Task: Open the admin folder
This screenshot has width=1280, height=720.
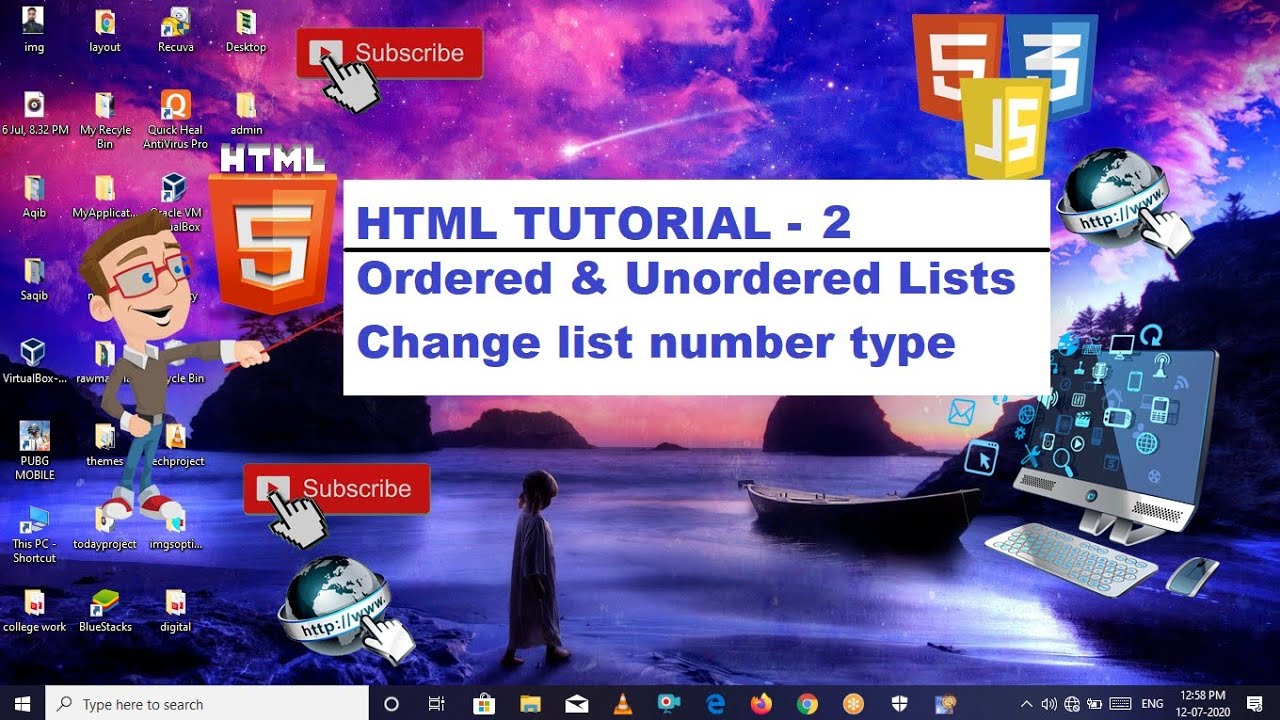Action: coord(246,113)
